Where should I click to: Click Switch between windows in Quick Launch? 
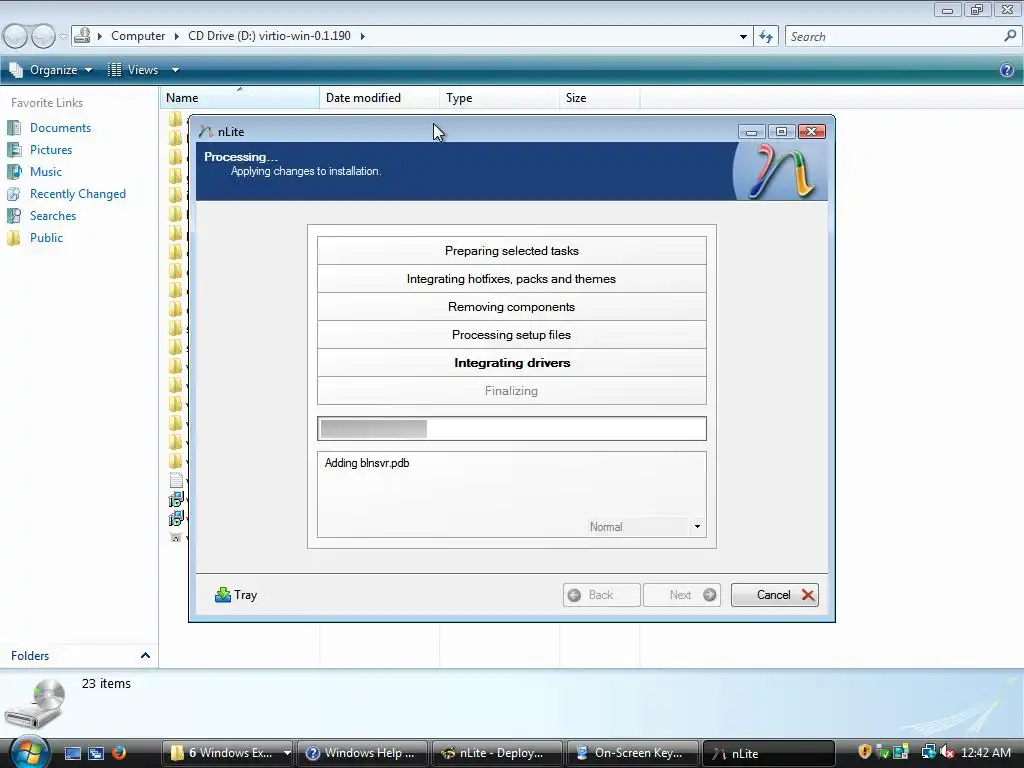(x=96, y=753)
